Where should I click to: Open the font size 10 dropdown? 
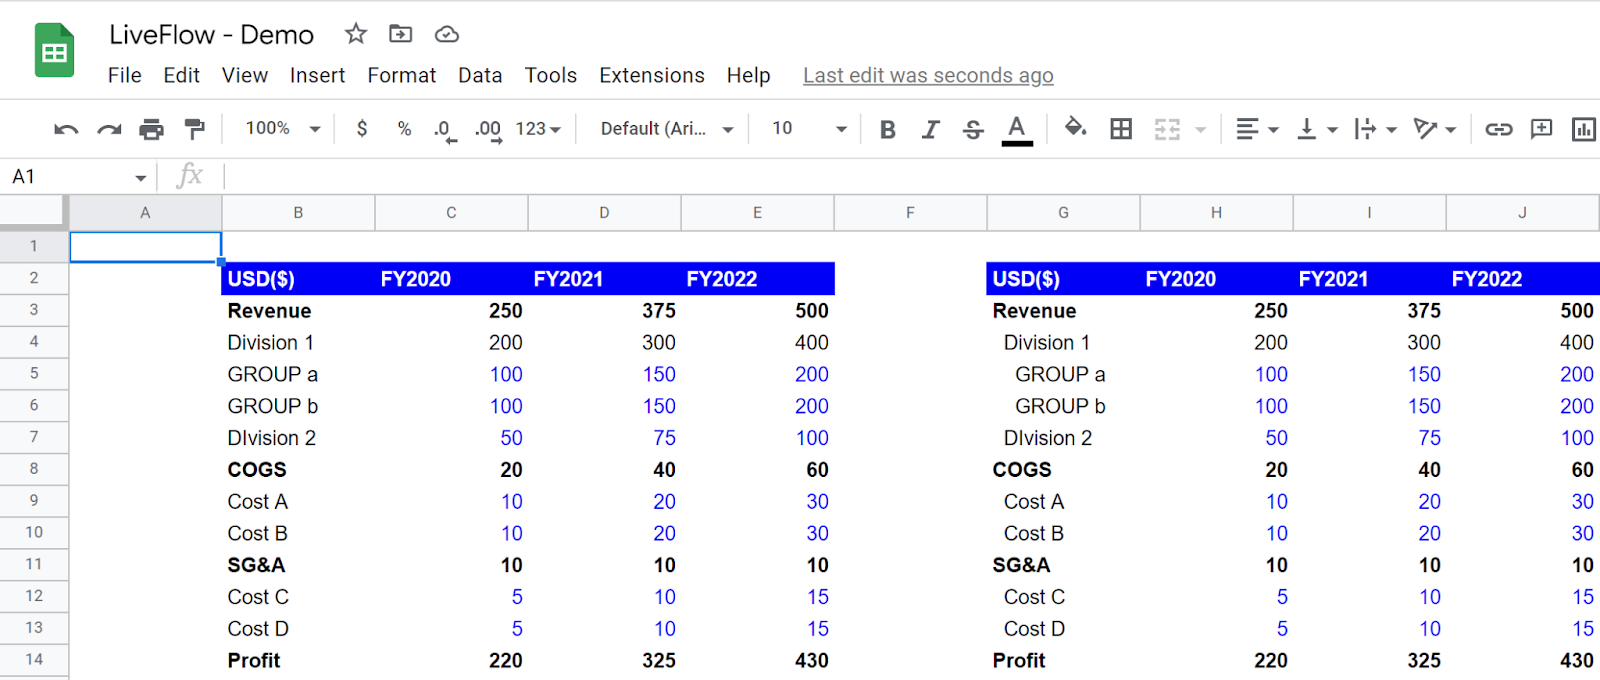tap(809, 129)
